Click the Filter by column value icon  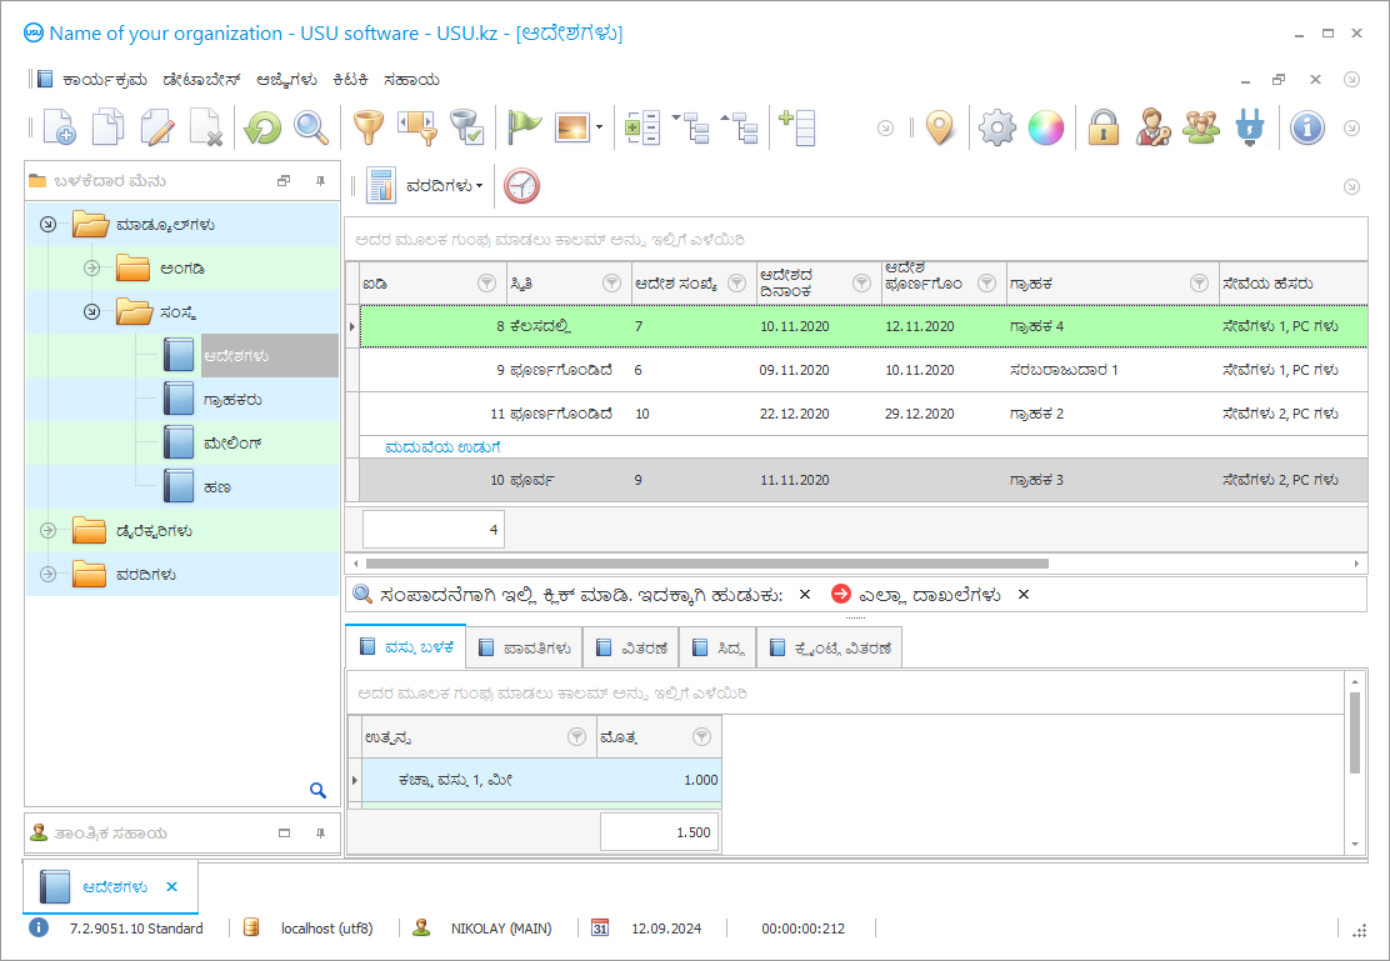click(417, 128)
